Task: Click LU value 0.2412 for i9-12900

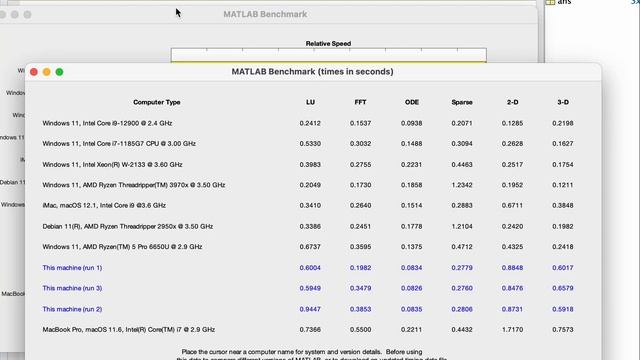Action: (x=310, y=123)
